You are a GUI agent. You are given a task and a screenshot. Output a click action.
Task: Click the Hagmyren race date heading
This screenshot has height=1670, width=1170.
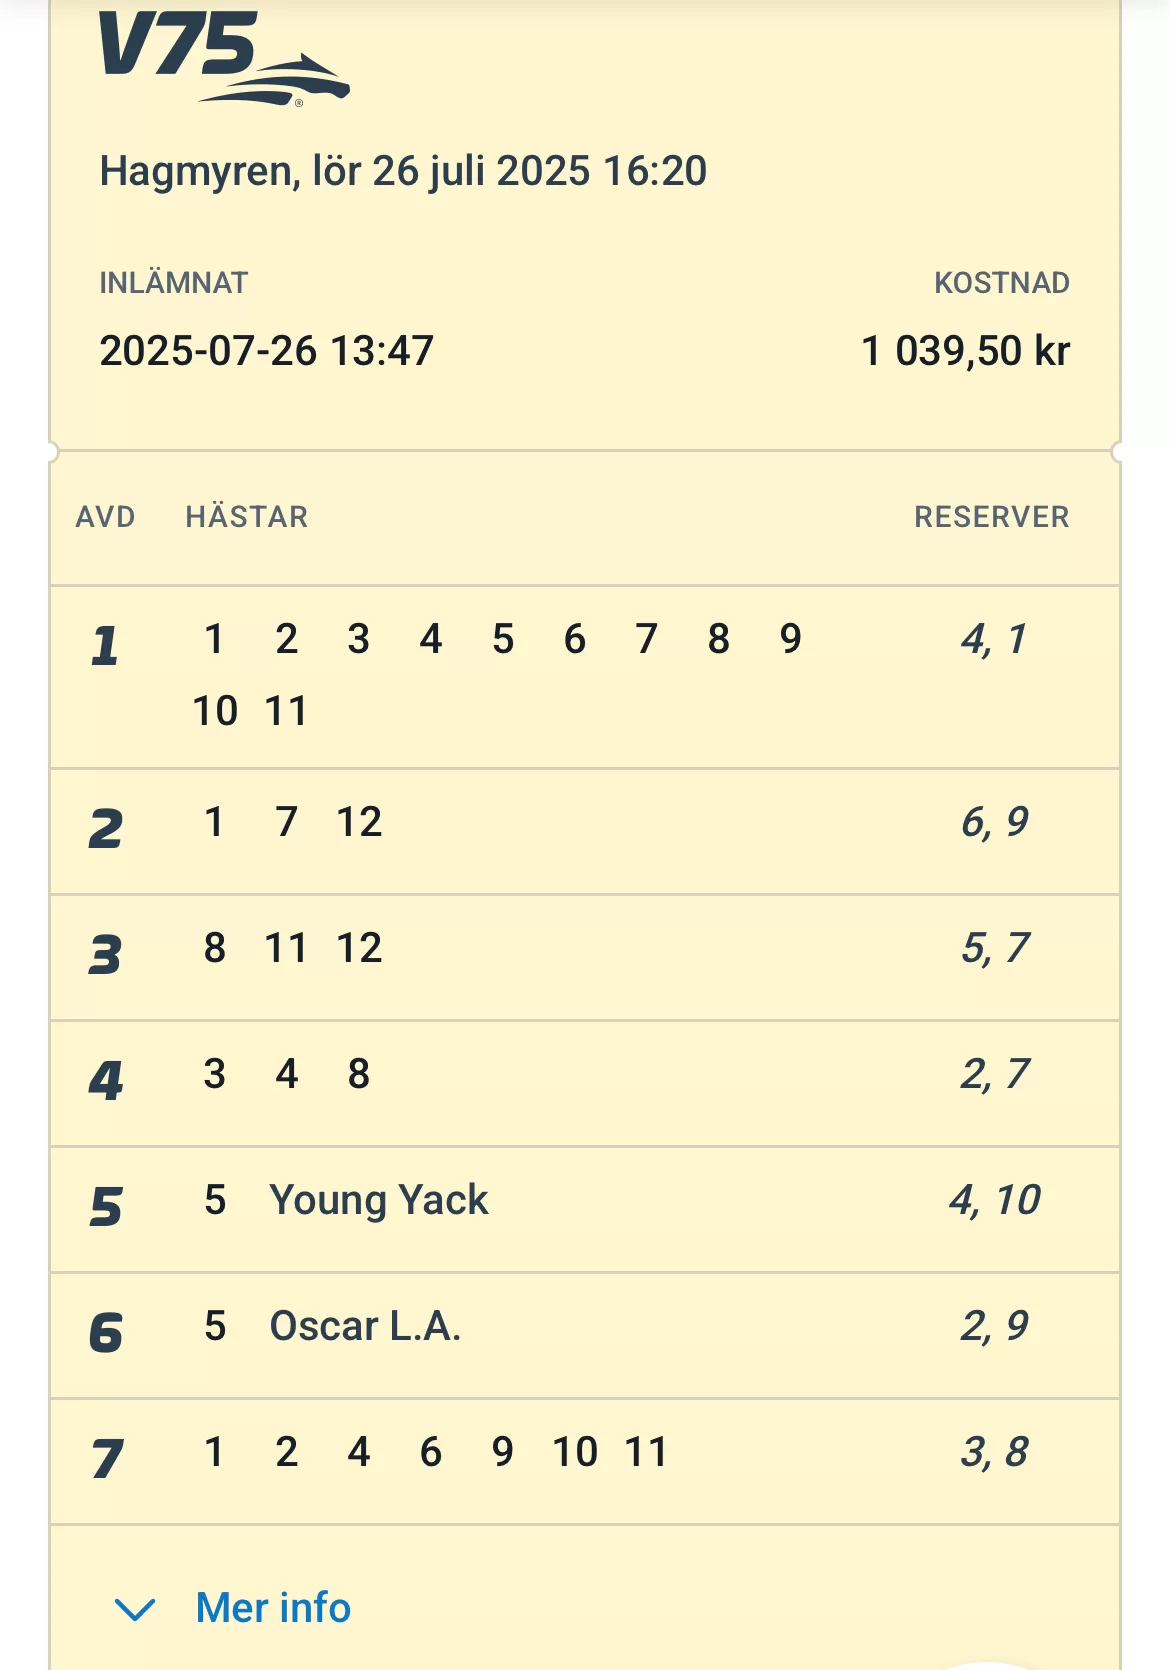tap(403, 171)
